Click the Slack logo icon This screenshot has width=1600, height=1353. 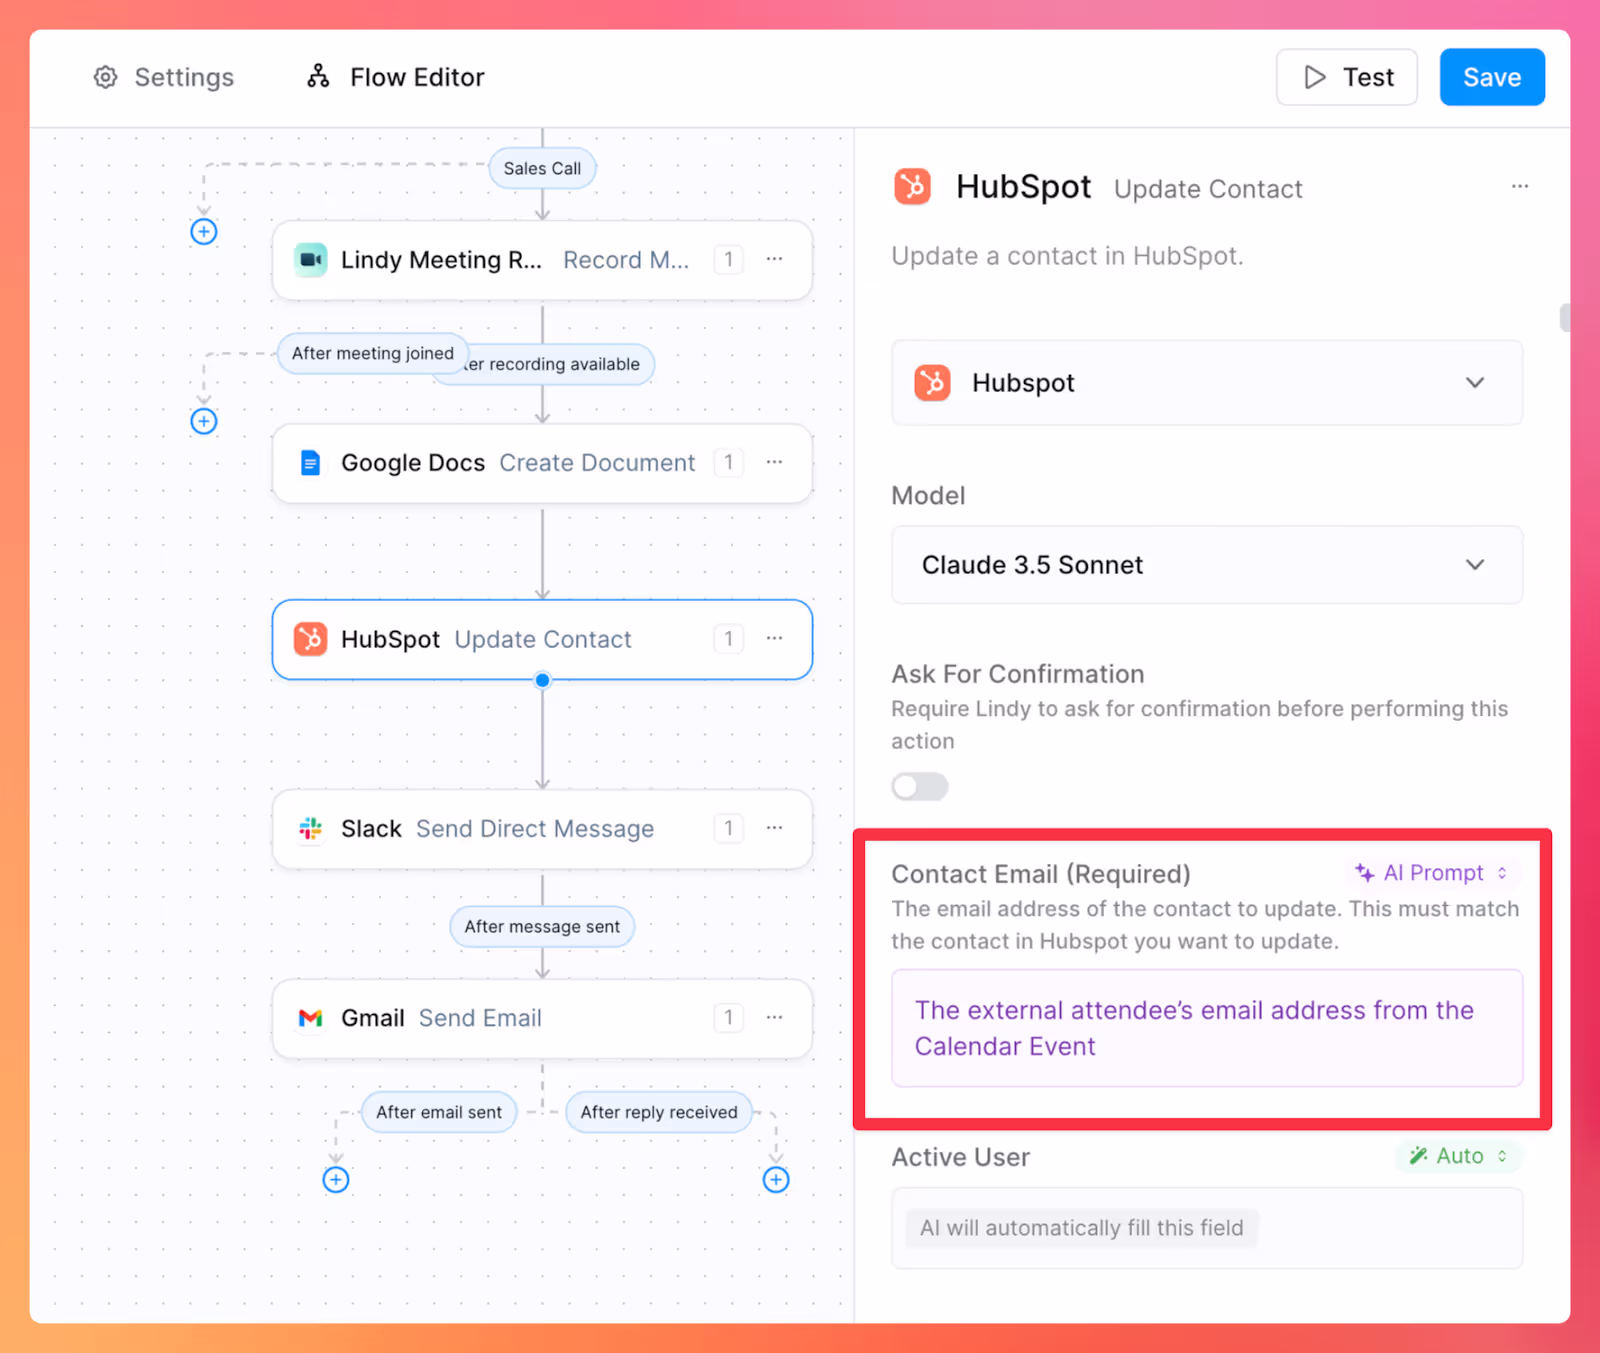coord(311,829)
